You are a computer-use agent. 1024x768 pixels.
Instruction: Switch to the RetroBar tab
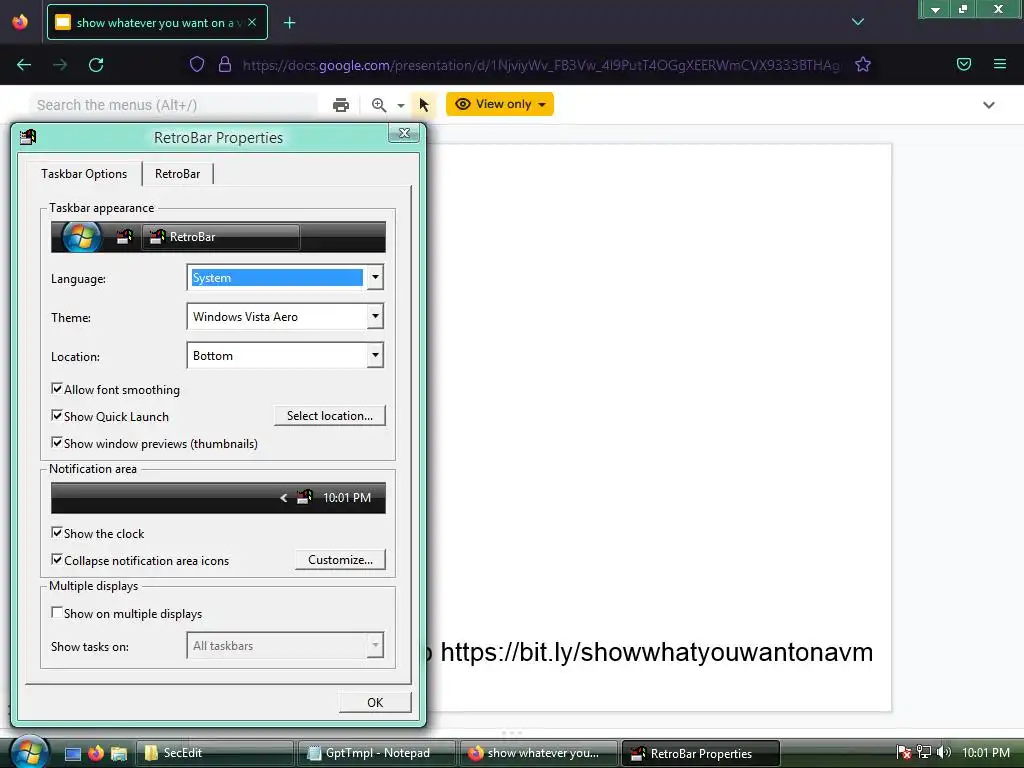tap(178, 174)
